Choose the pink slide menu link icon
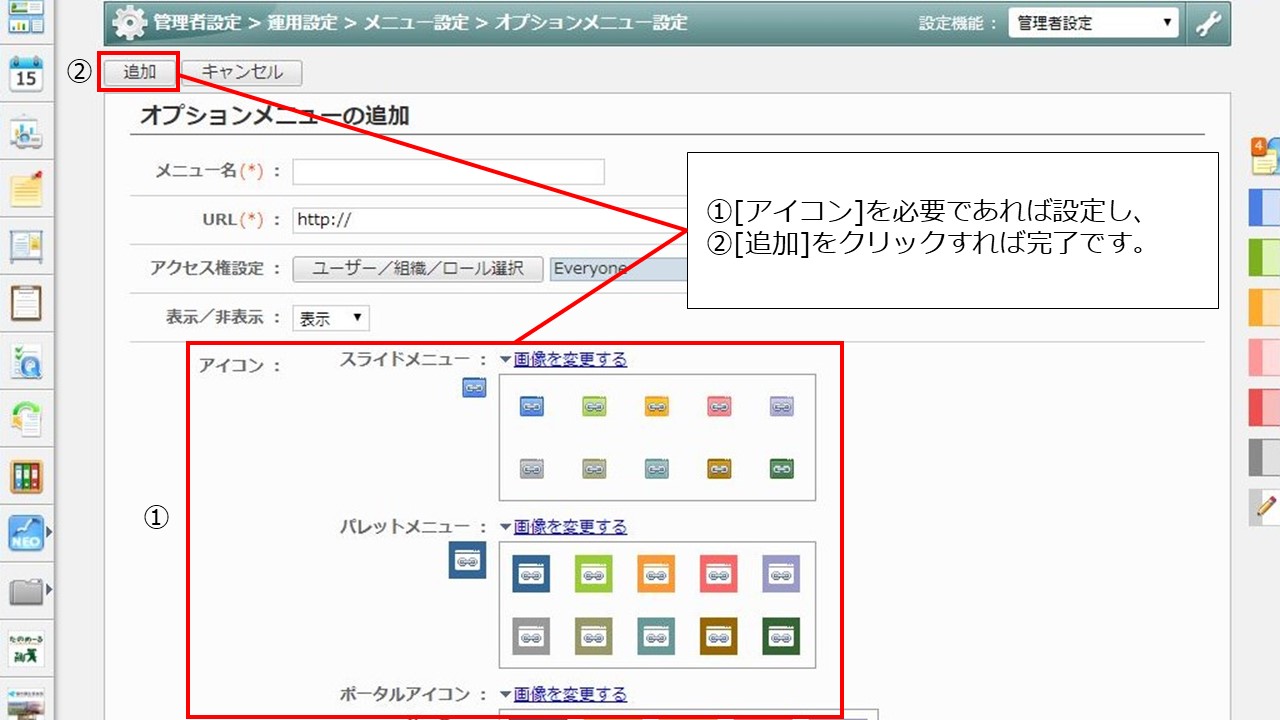Viewport: 1280px width, 720px height. (719, 407)
